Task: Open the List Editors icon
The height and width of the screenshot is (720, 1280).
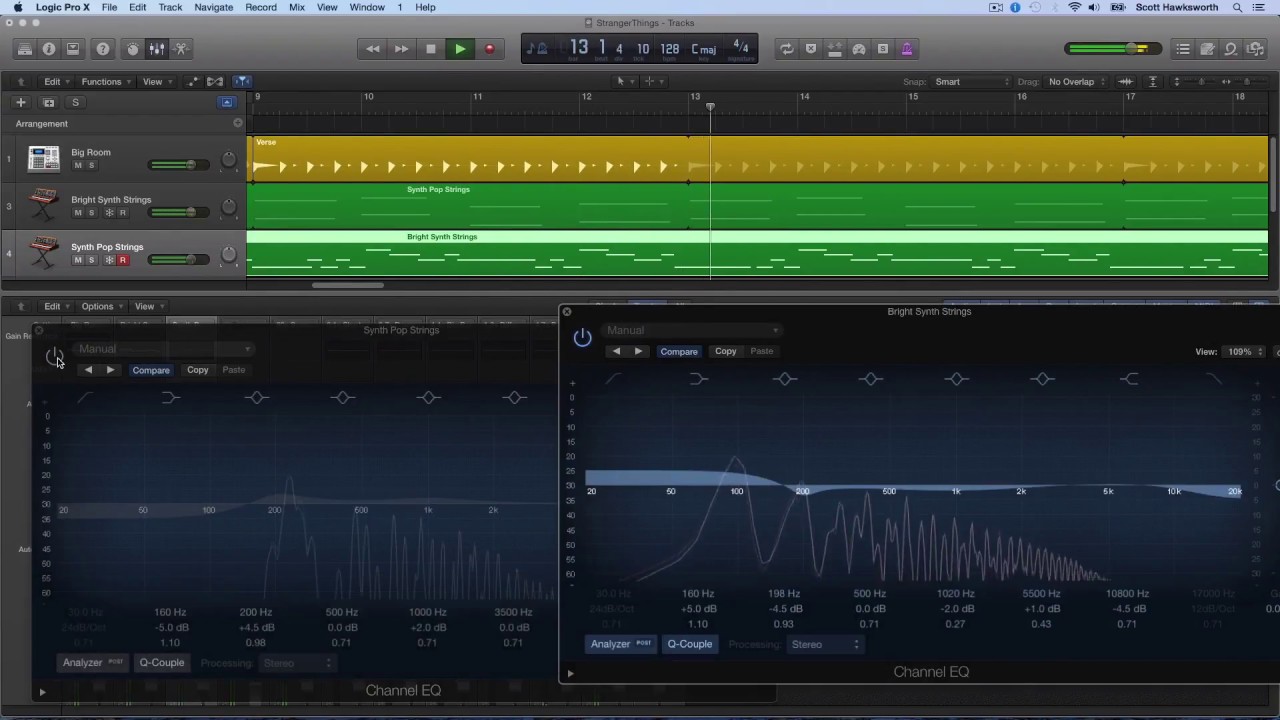Action: pos(1183,49)
